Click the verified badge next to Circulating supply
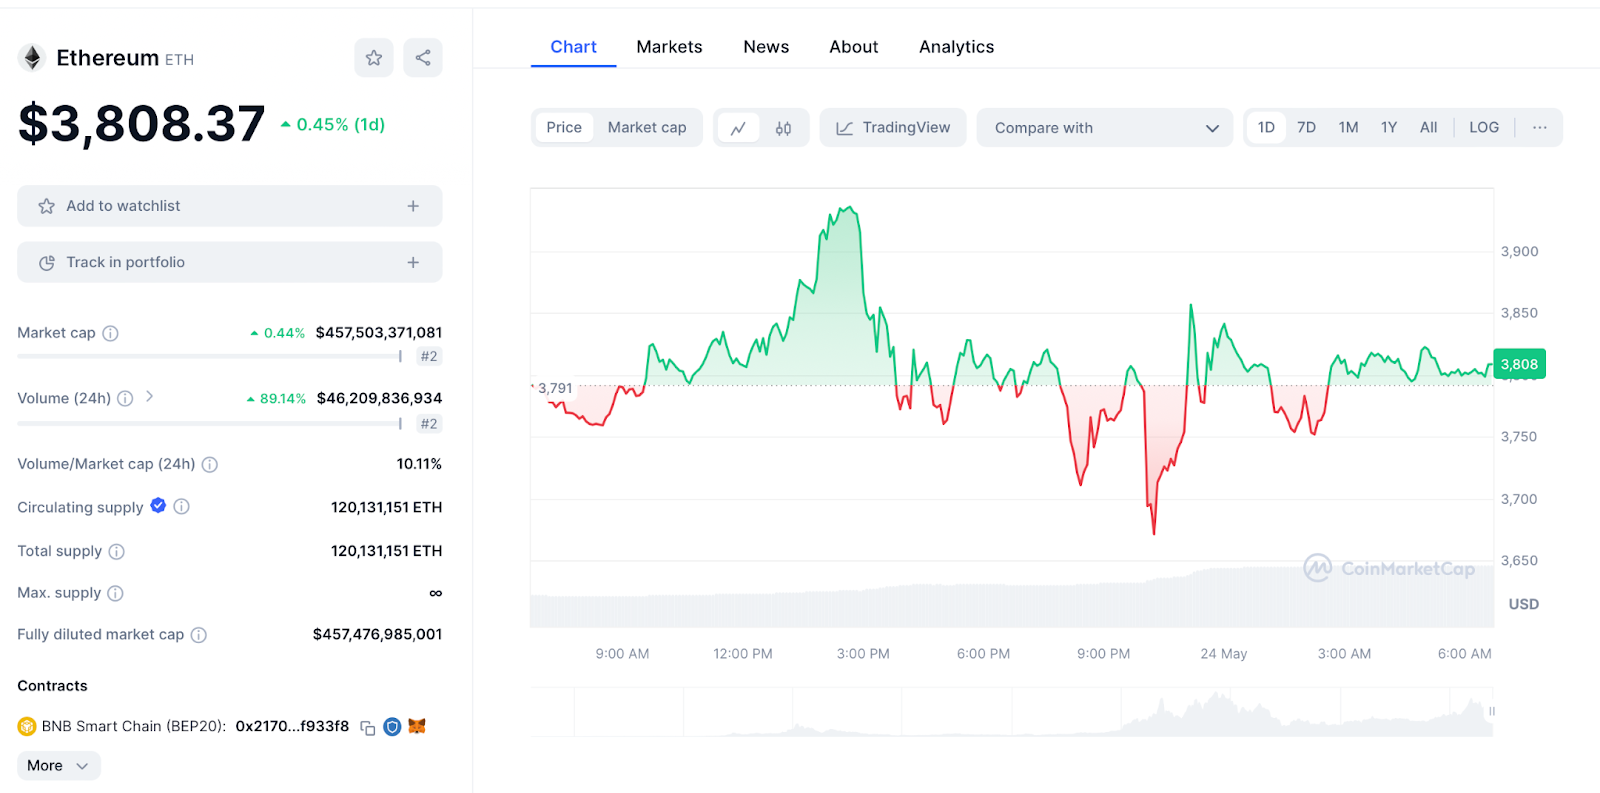Viewport: 1600px width, 793px height. [158, 506]
